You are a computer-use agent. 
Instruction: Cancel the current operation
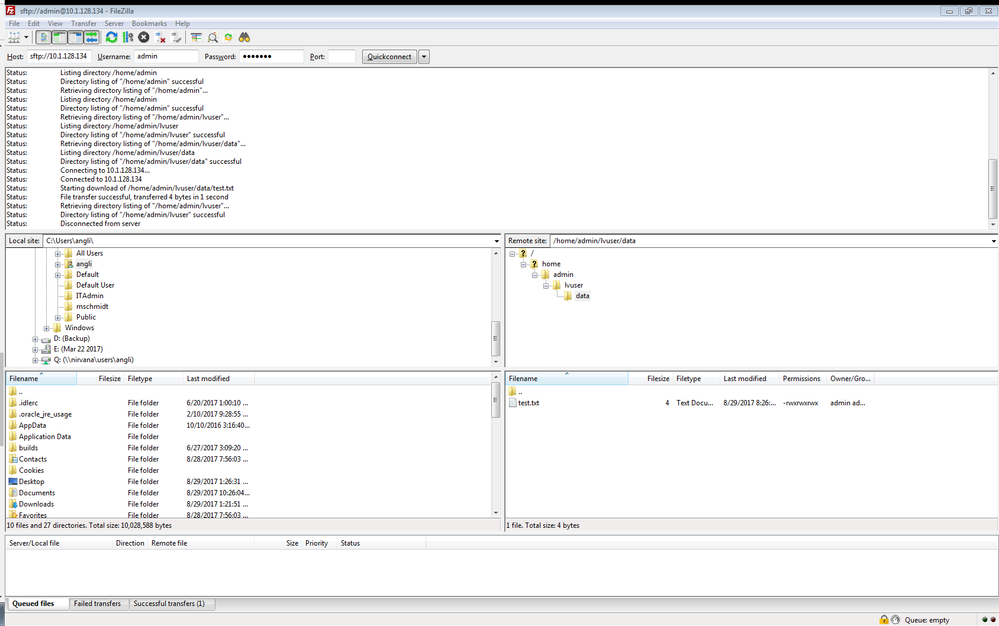click(x=144, y=38)
